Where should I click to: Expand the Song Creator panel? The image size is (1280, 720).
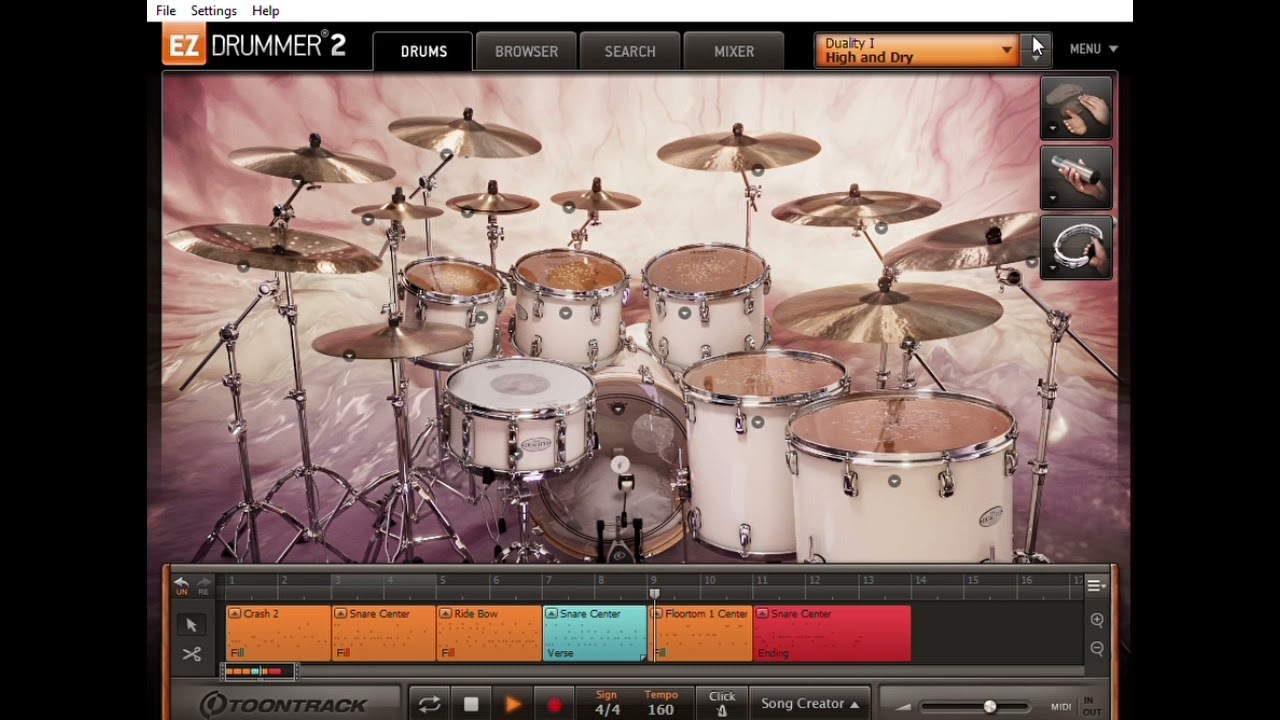click(810, 704)
